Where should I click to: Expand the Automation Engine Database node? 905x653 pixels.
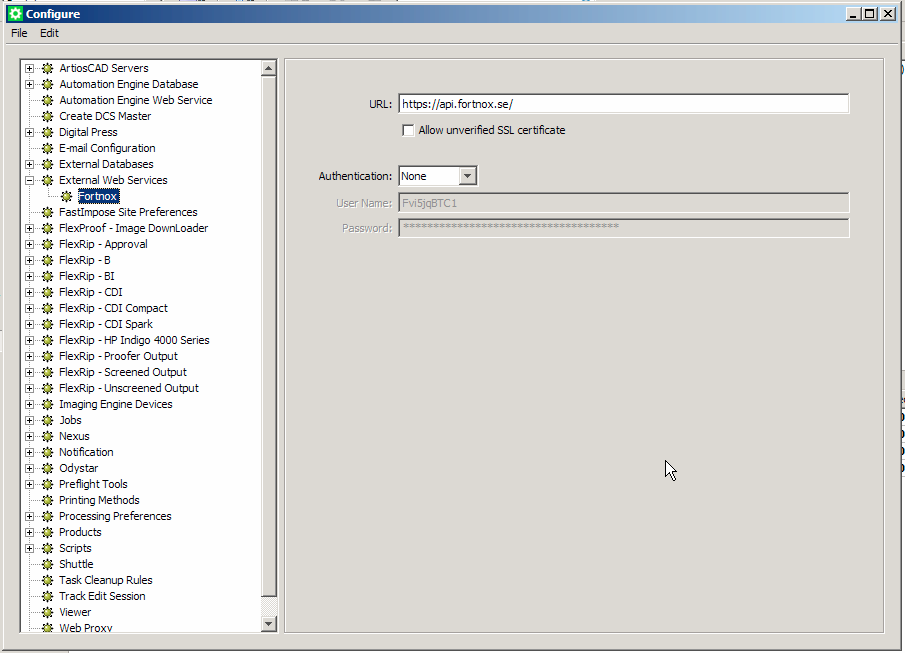[30, 84]
